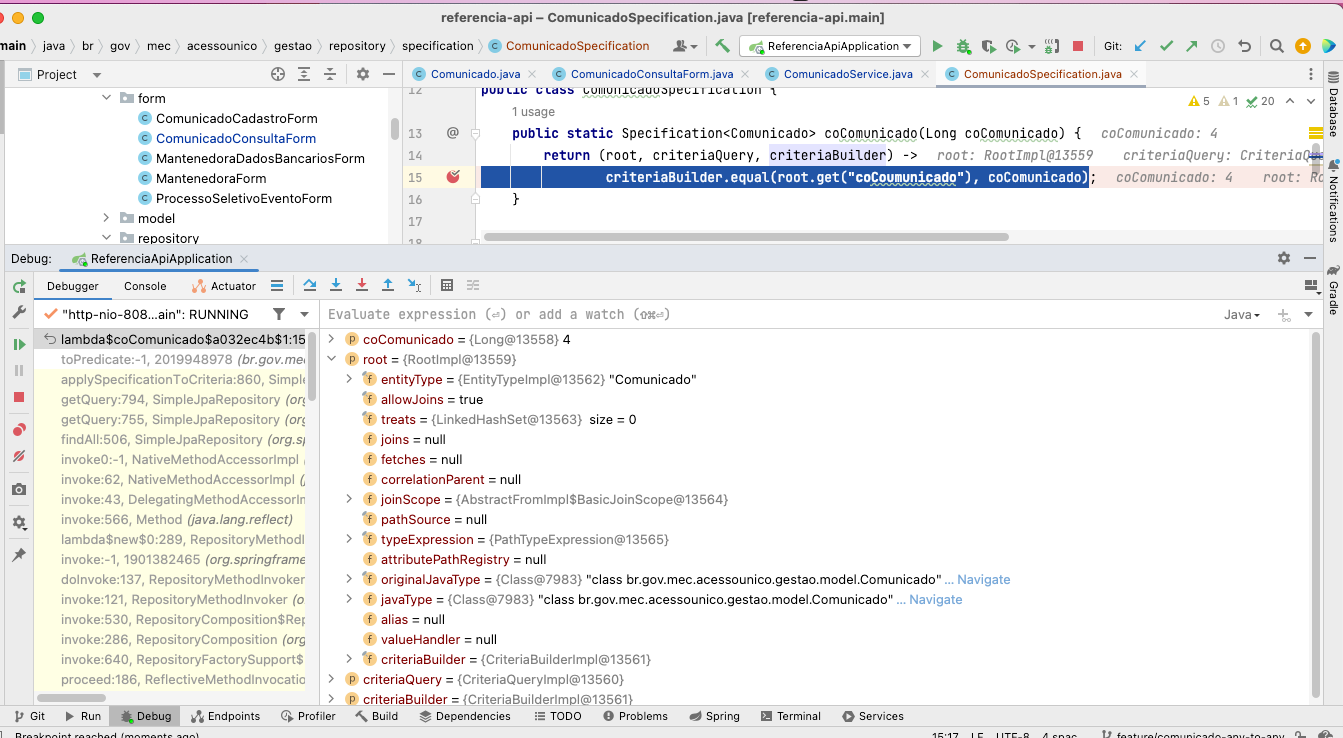Rollback changes with undo arrow icon
Screen dimensions: 1343x738
[1244, 46]
